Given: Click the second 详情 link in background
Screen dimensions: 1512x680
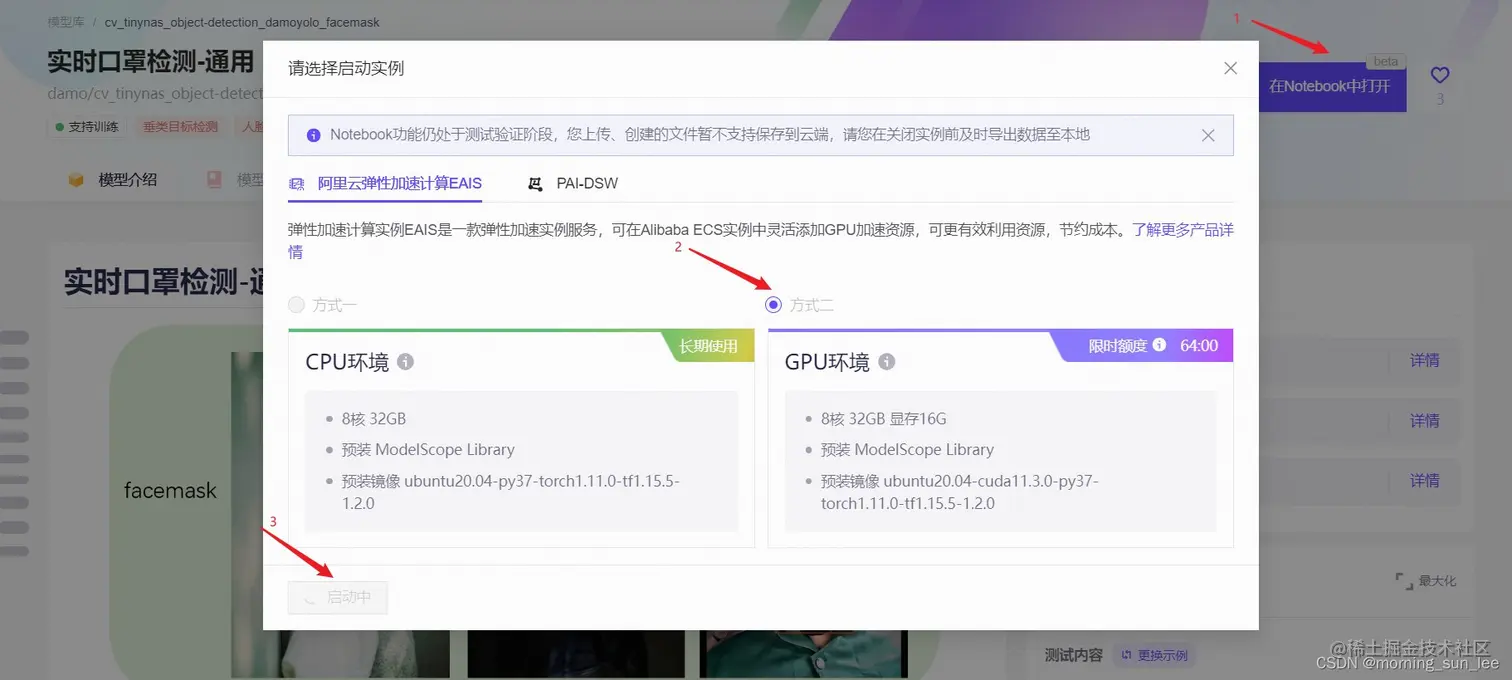Looking at the screenshot, I should click(x=1424, y=421).
